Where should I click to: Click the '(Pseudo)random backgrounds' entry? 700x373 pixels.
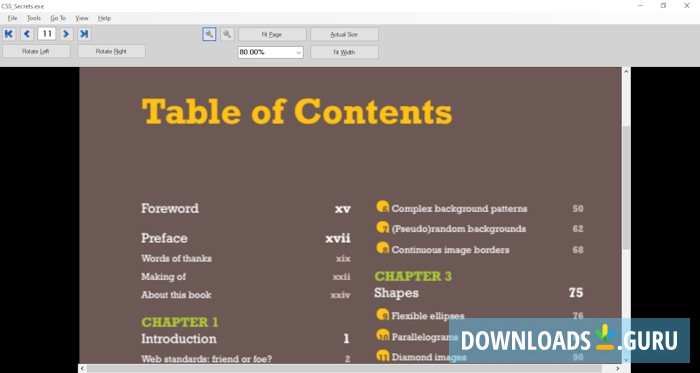[x=458, y=229]
